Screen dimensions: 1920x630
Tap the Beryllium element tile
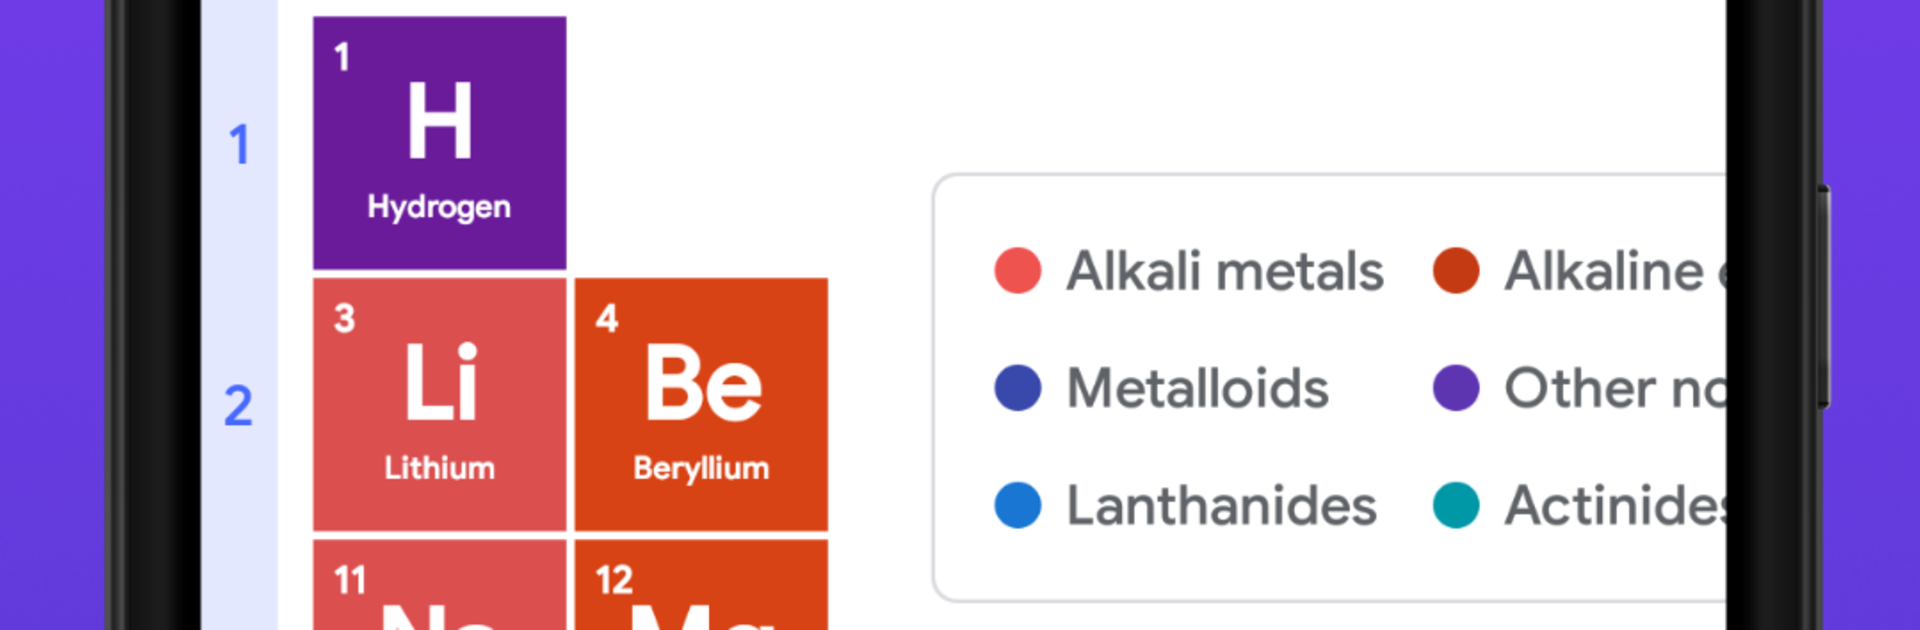(x=701, y=404)
